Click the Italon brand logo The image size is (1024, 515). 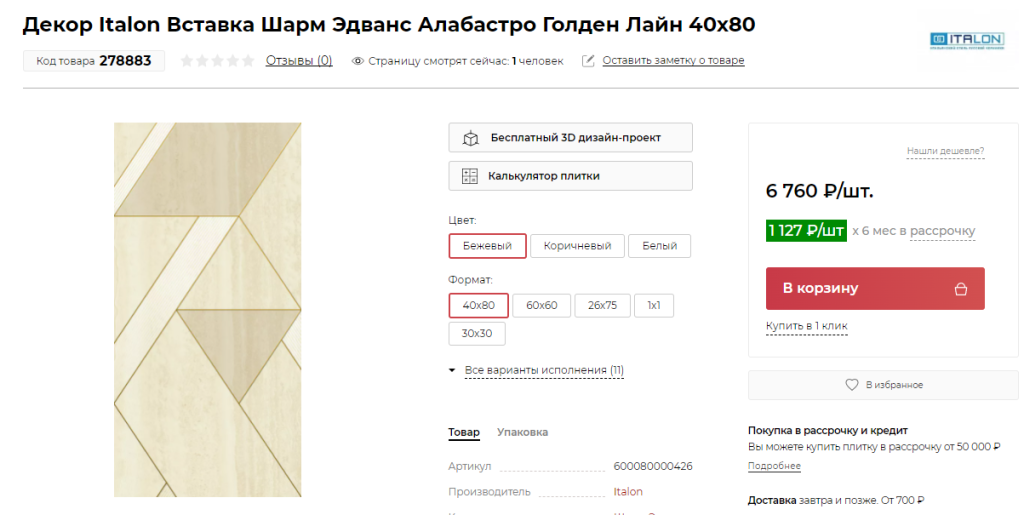(x=967, y=40)
